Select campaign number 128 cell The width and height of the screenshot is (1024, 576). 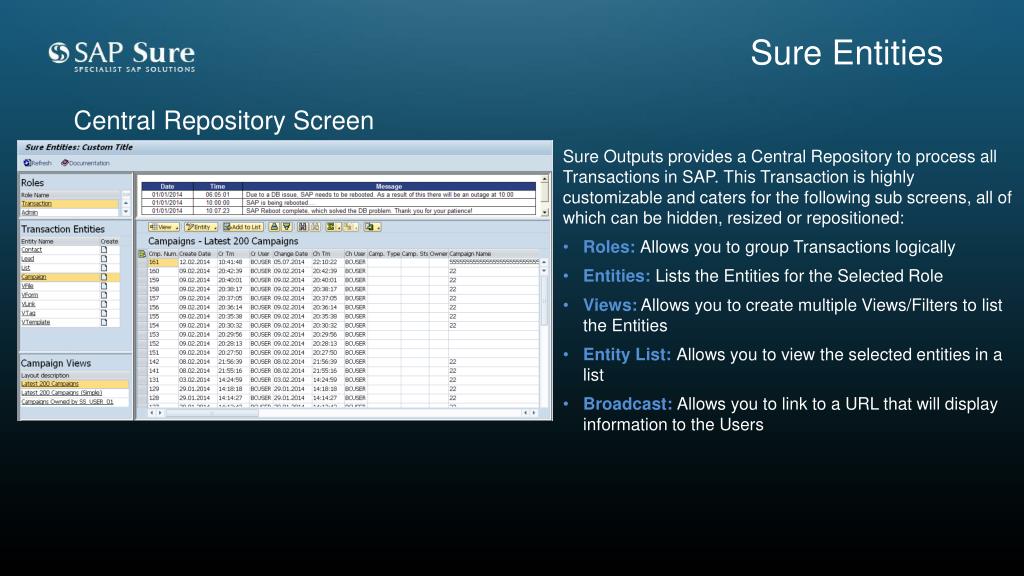[x=162, y=398]
